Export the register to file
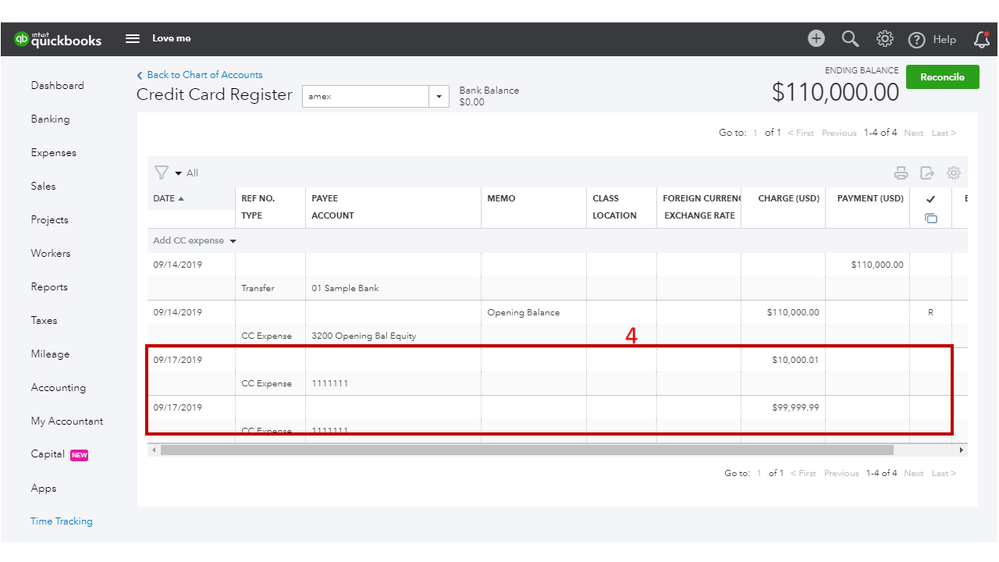 tap(927, 173)
